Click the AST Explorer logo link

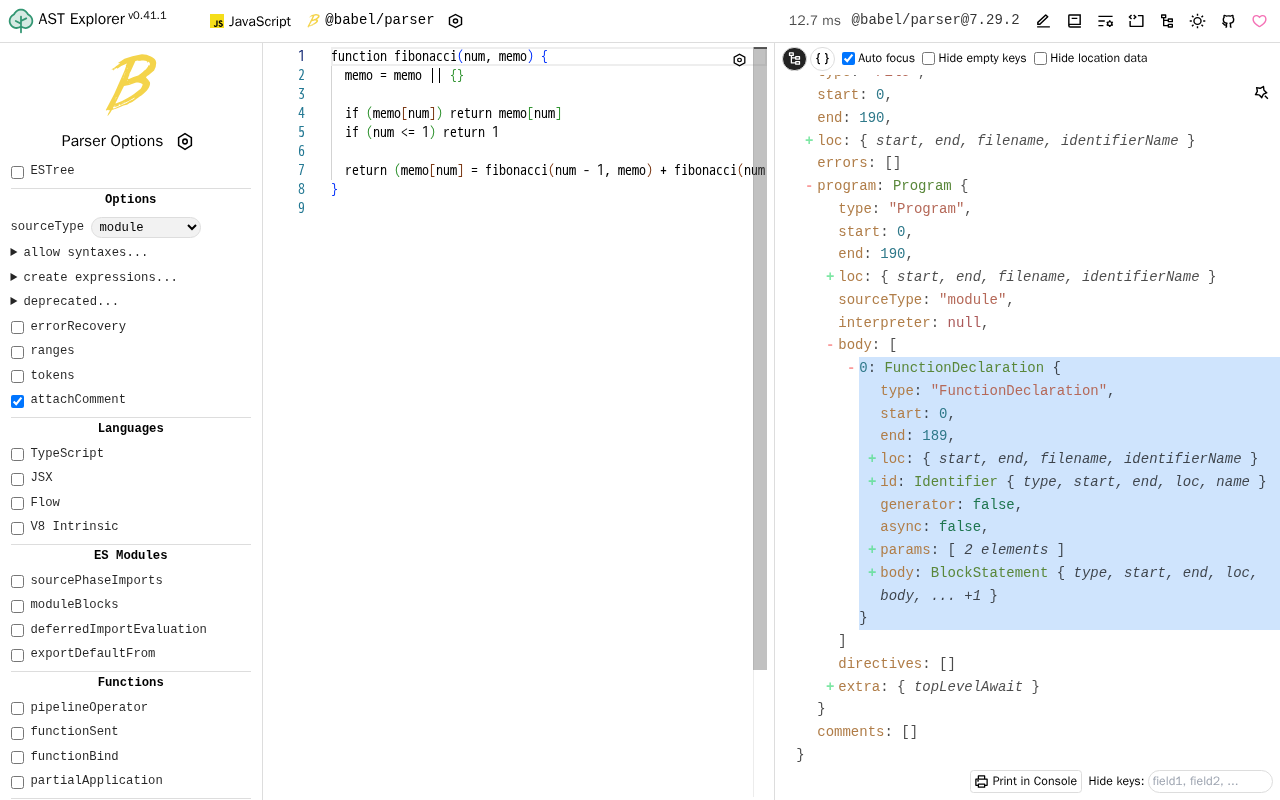[86, 20]
